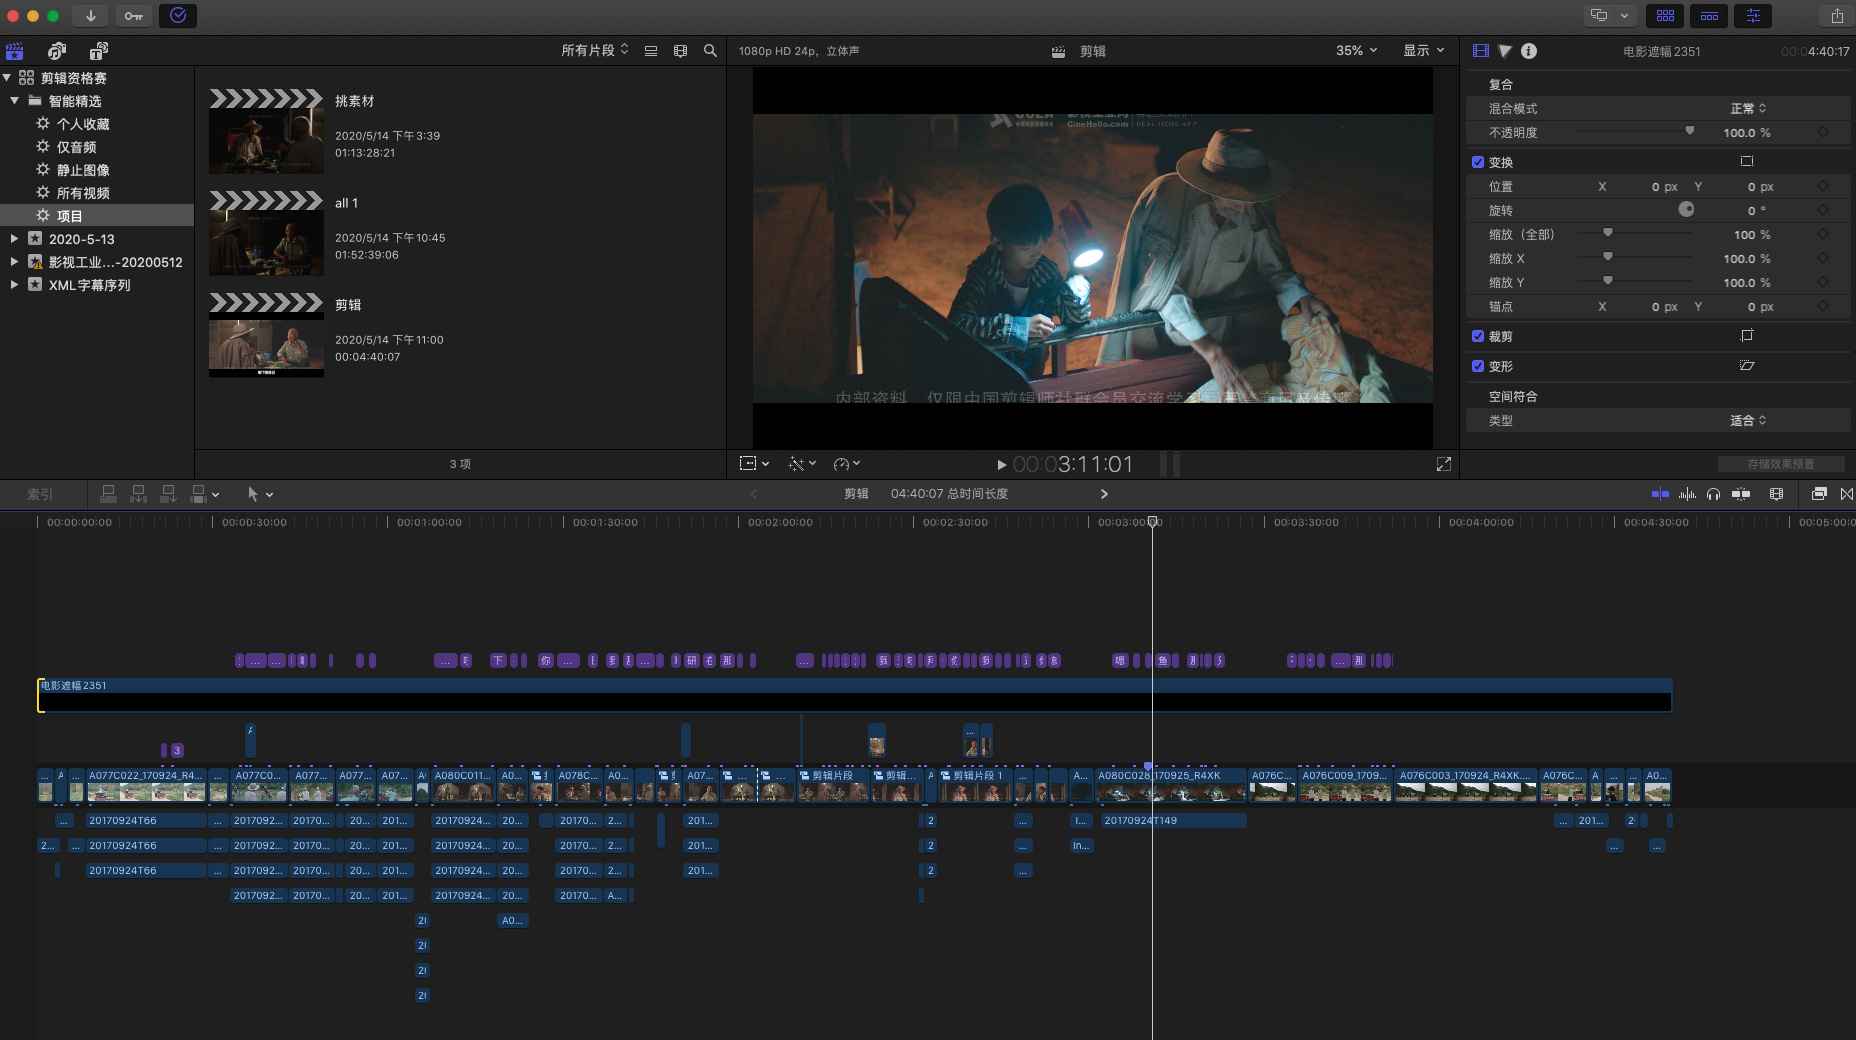1856x1040 pixels.
Task: Open the 混合模式 正常 blend dropdown
Action: pyautogui.click(x=1748, y=108)
